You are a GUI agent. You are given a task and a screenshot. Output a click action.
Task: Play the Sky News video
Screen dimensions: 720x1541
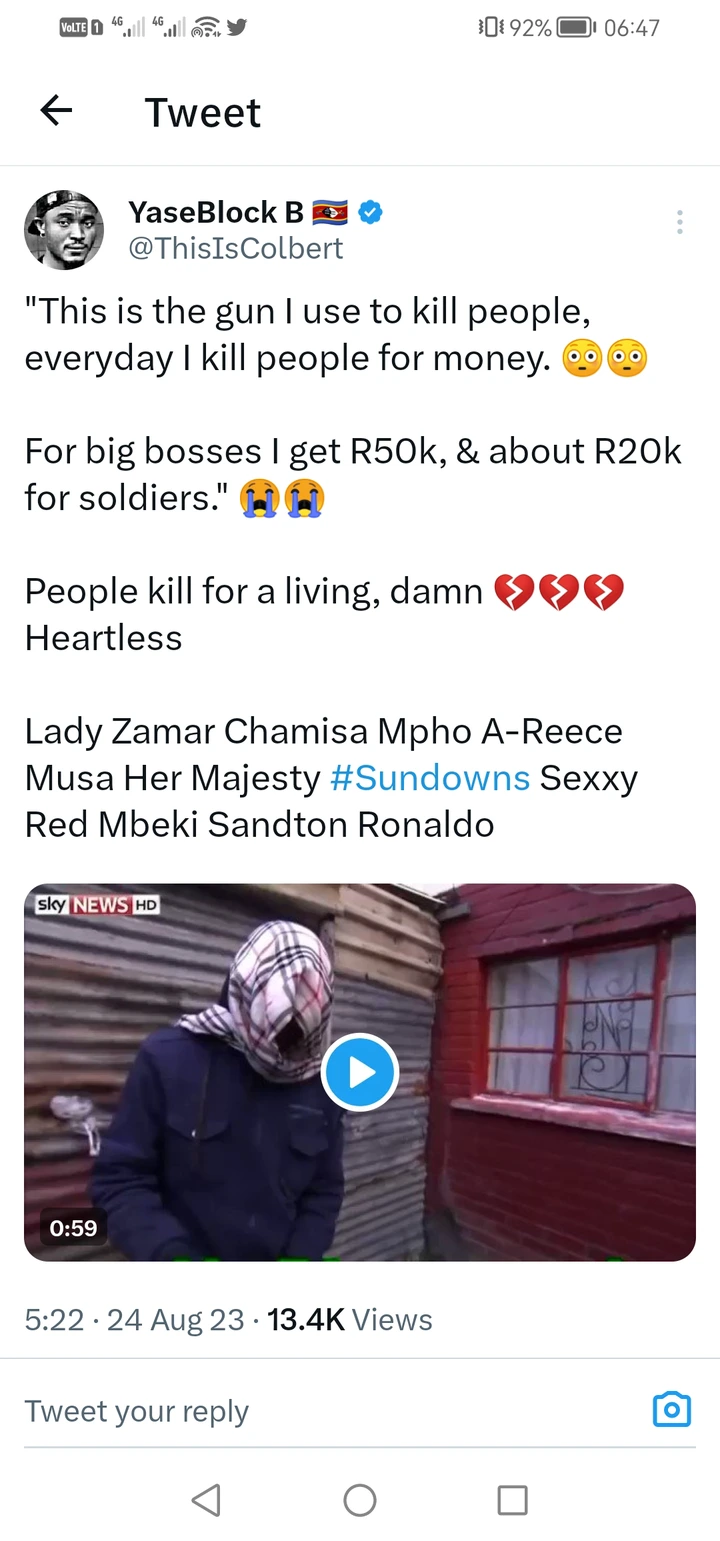pos(360,1072)
